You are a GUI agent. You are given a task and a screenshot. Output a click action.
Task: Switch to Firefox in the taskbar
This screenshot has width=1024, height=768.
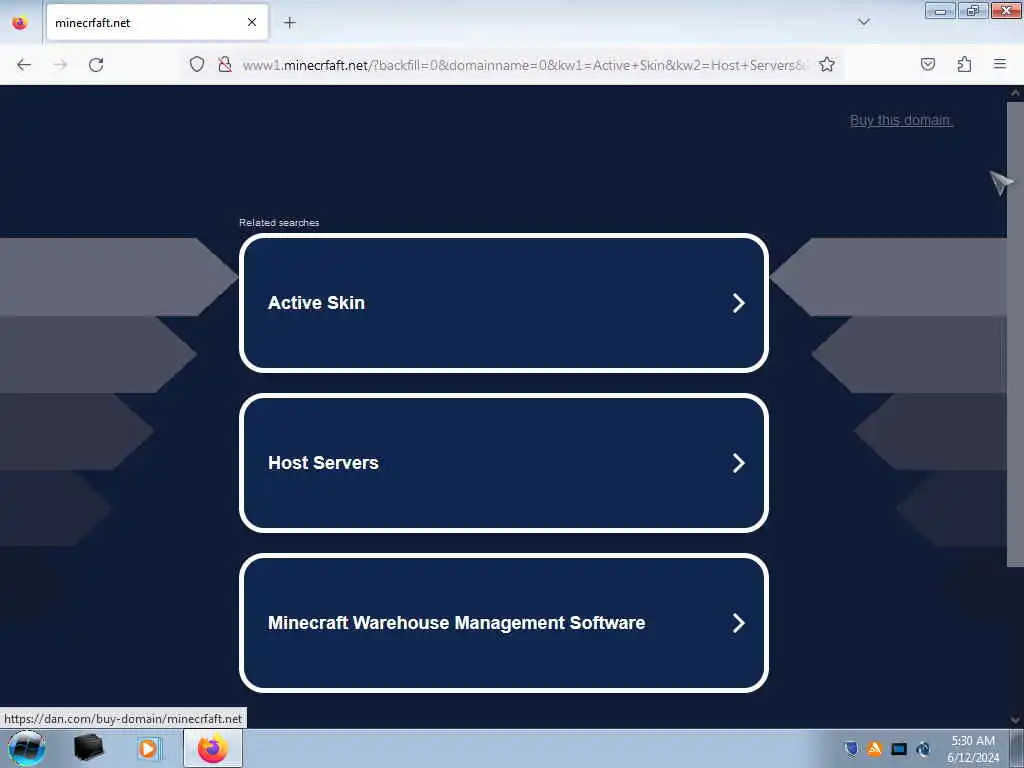(x=213, y=748)
